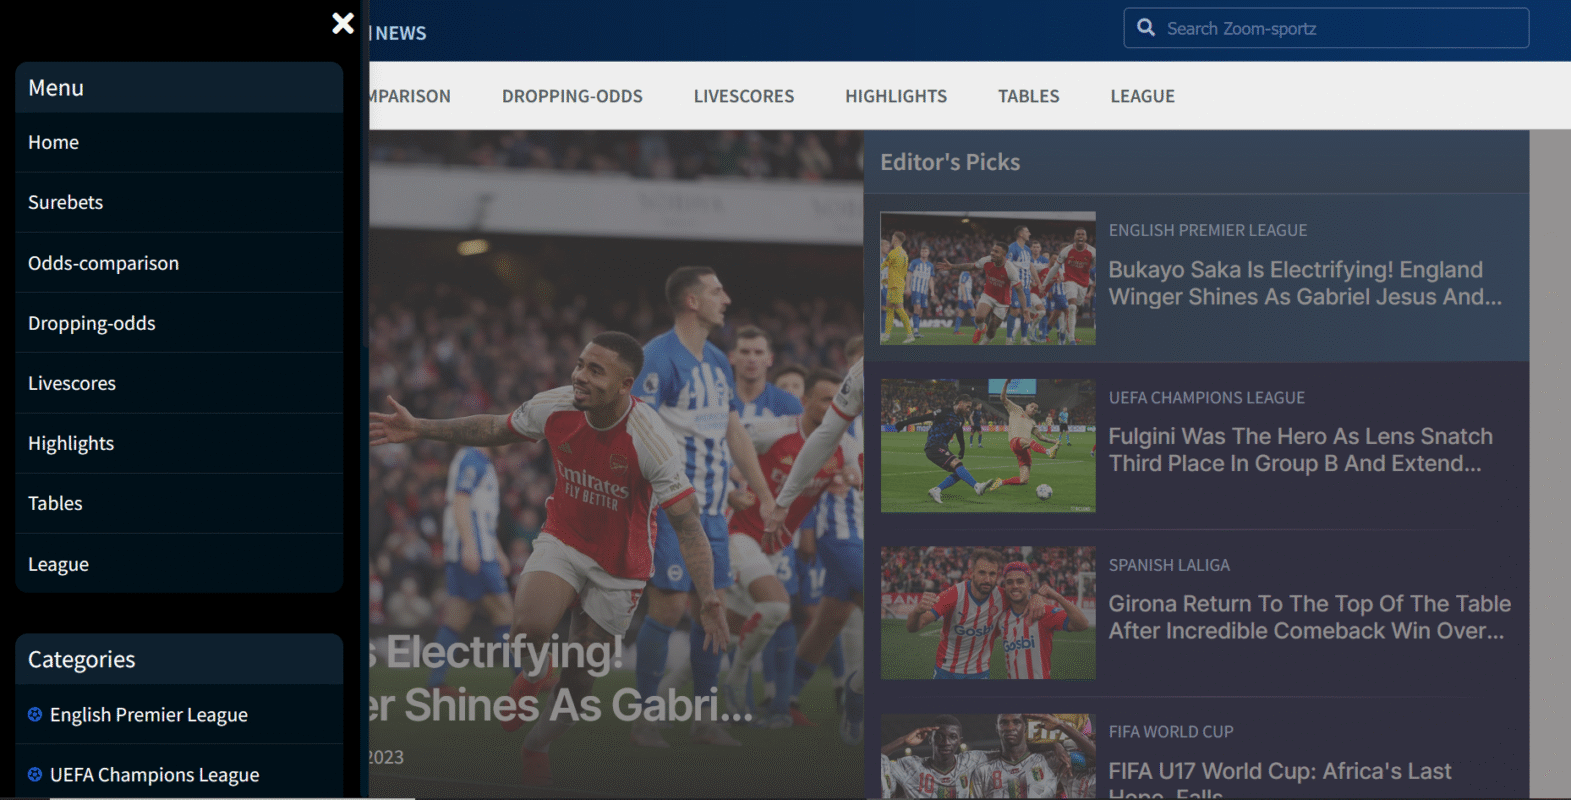The image size is (1571, 800).
Task: Select Dropping-odds in the side menu
Action: 179,323
